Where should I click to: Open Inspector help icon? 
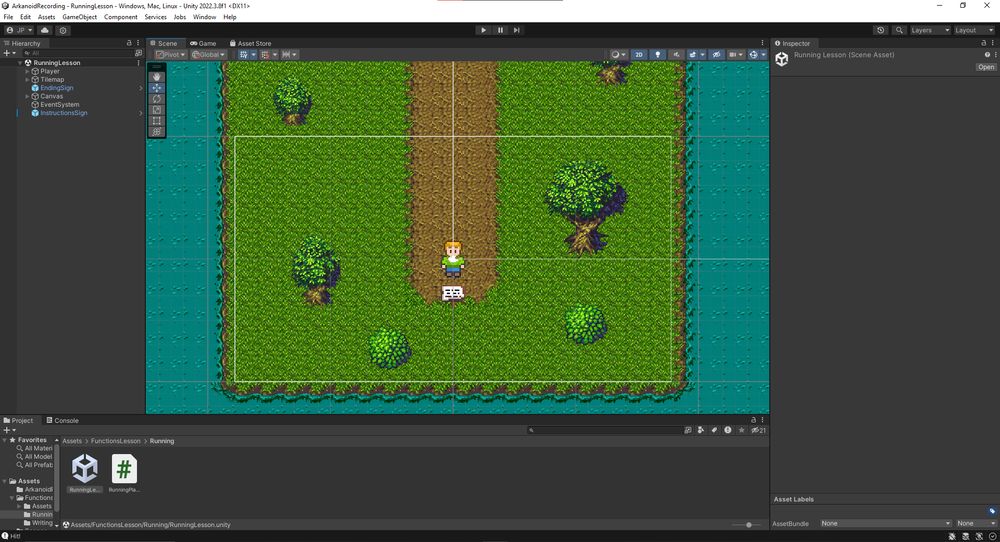coord(987,55)
